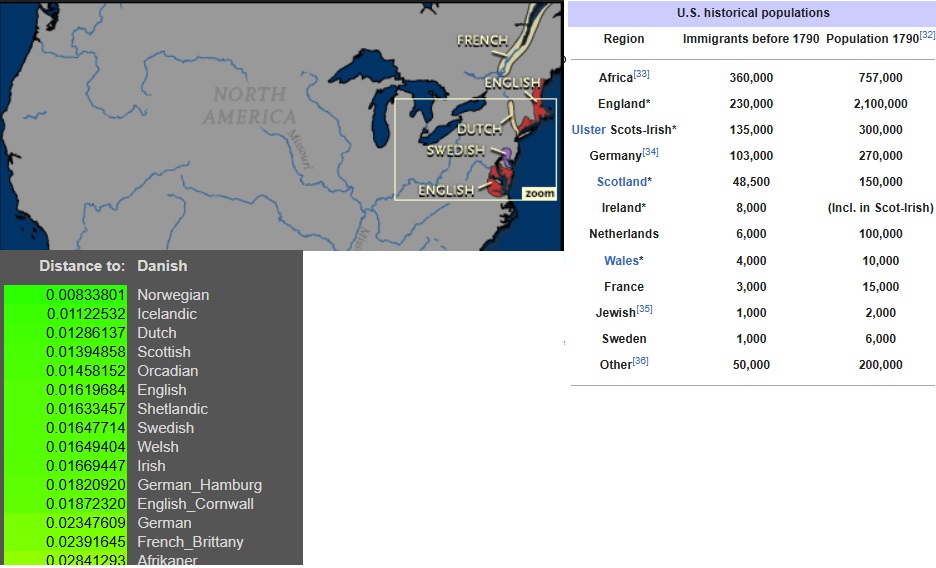Select the Orcadian row in distance list
The width and height of the screenshot is (936, 568).
click(153, 371)
